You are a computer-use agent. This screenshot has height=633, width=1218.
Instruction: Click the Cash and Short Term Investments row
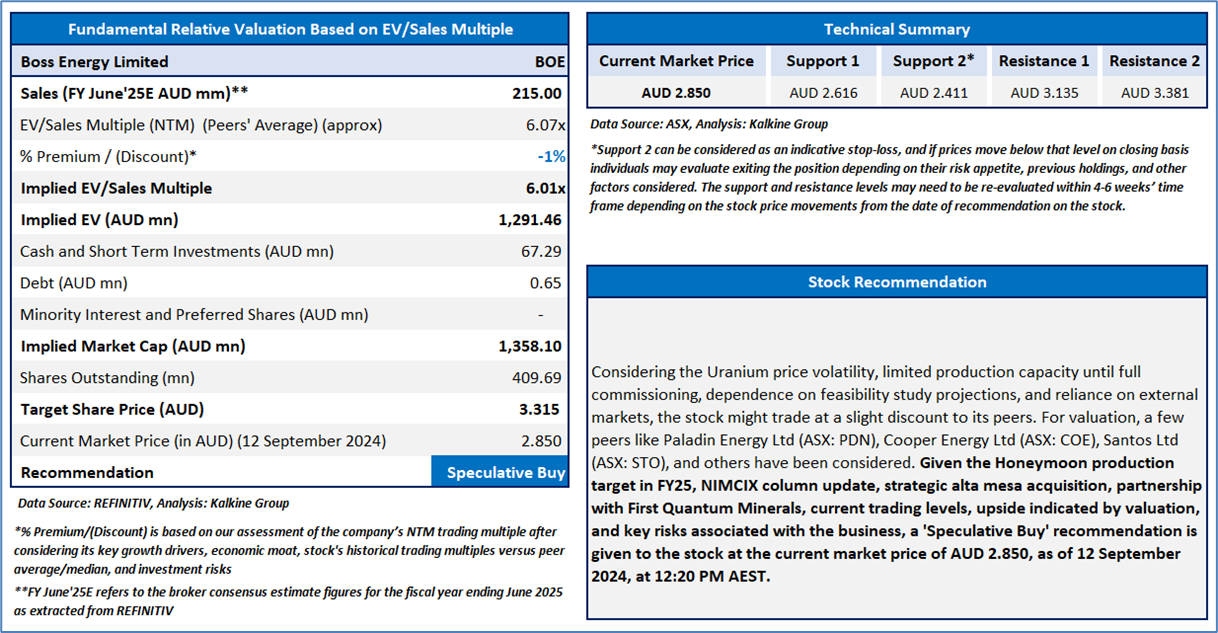289,251
